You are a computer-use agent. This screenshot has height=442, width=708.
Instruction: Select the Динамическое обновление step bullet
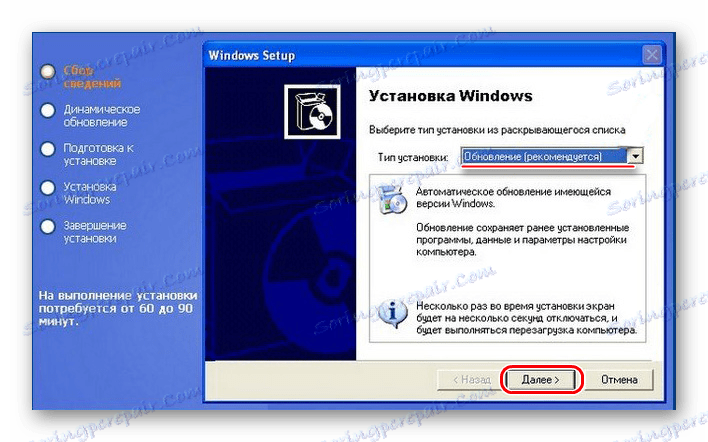pyautogui.click(x=47, y=111)
